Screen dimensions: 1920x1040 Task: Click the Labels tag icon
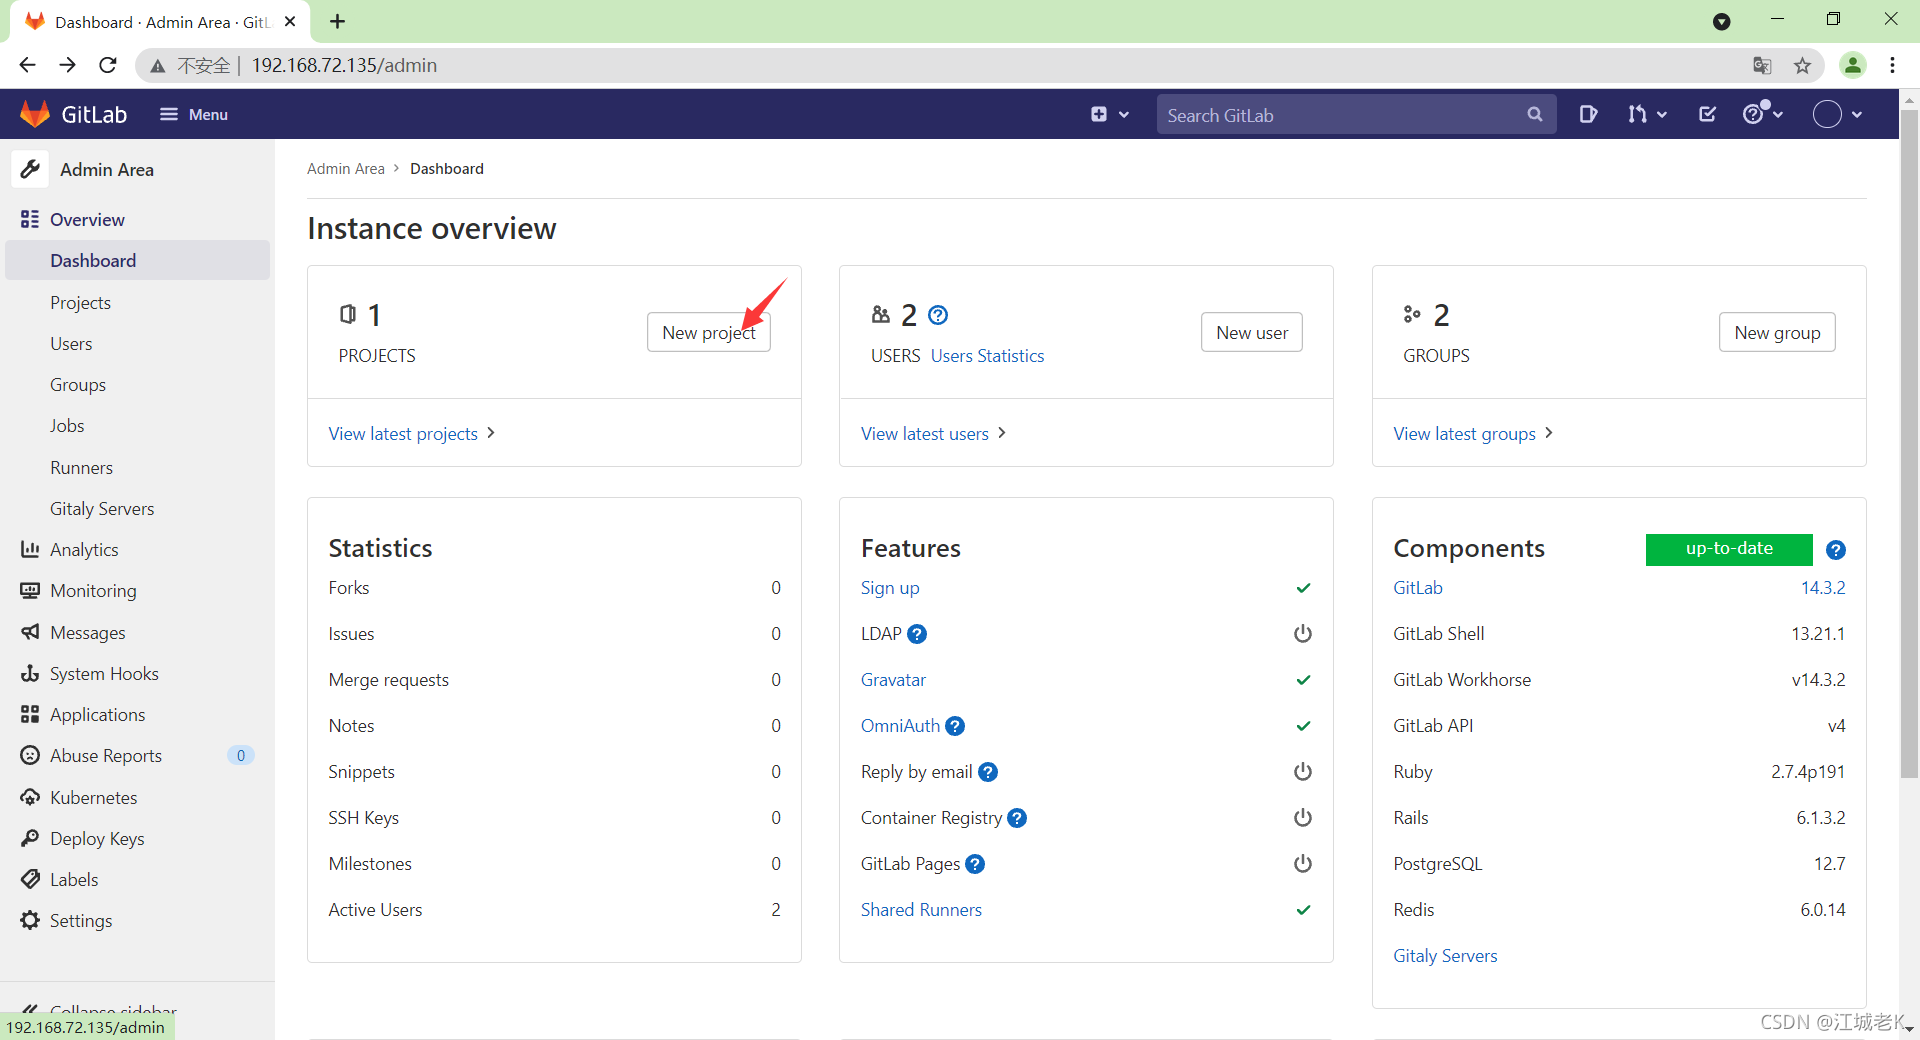click(30, 879)
